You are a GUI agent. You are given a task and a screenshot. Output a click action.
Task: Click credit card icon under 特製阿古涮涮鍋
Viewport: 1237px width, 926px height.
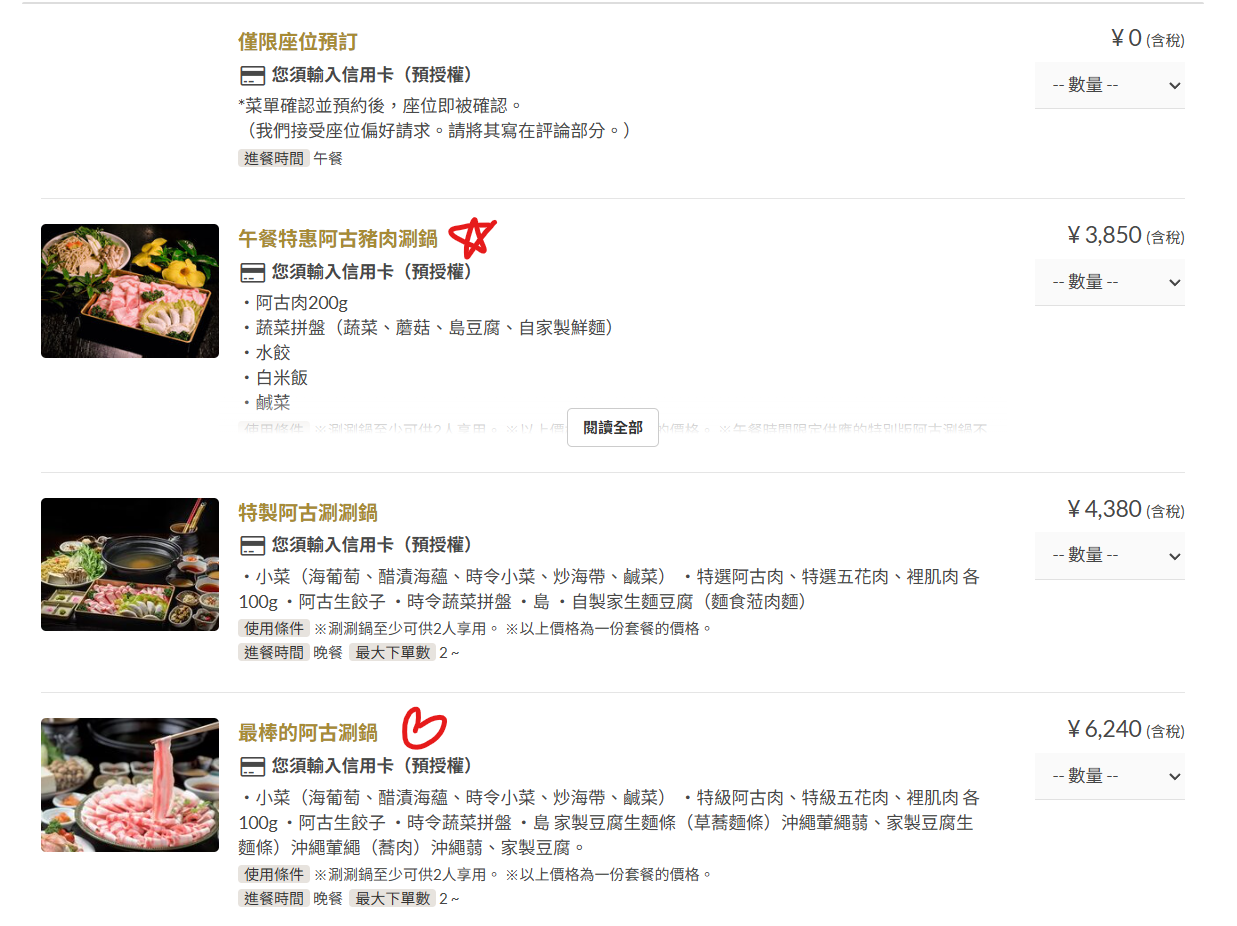pos(253,545)
